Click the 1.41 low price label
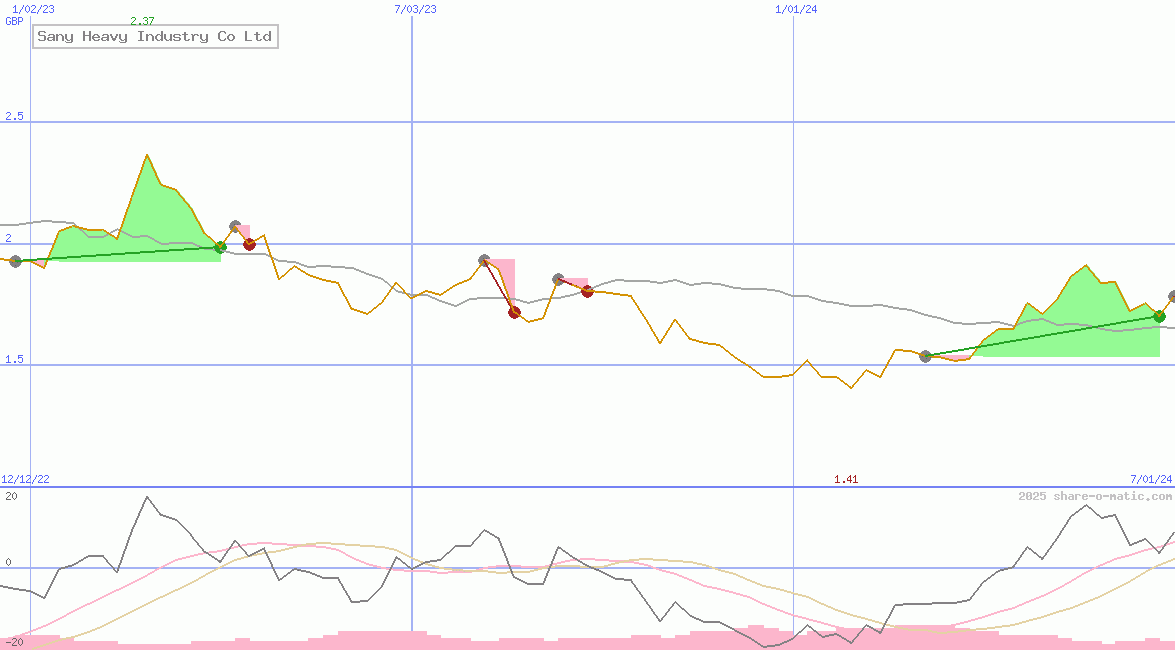 [x=846, y=479]
